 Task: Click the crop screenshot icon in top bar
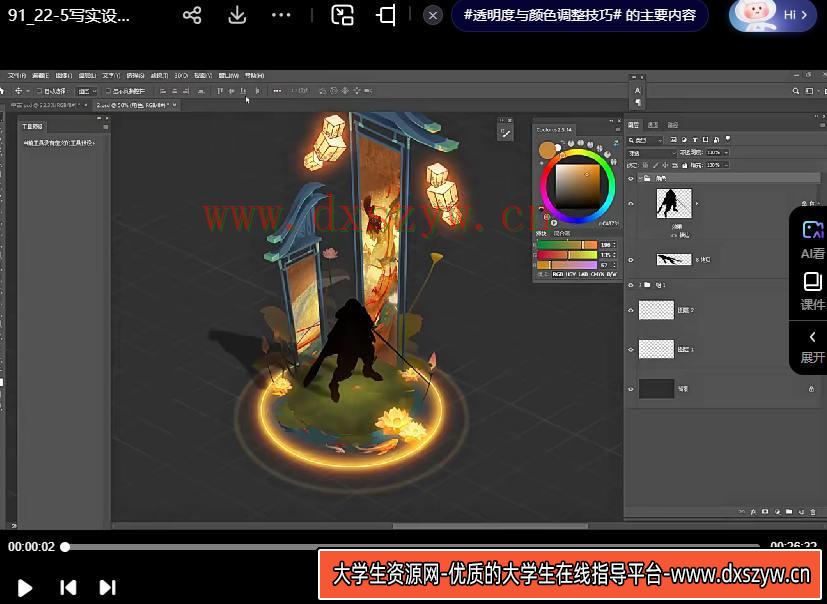tap(387, 15)
